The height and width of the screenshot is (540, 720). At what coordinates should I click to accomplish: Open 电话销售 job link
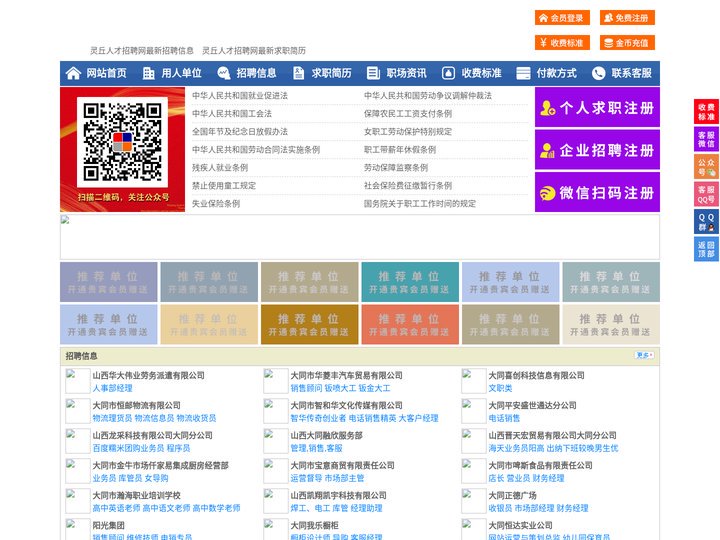[x=504, y=418]
